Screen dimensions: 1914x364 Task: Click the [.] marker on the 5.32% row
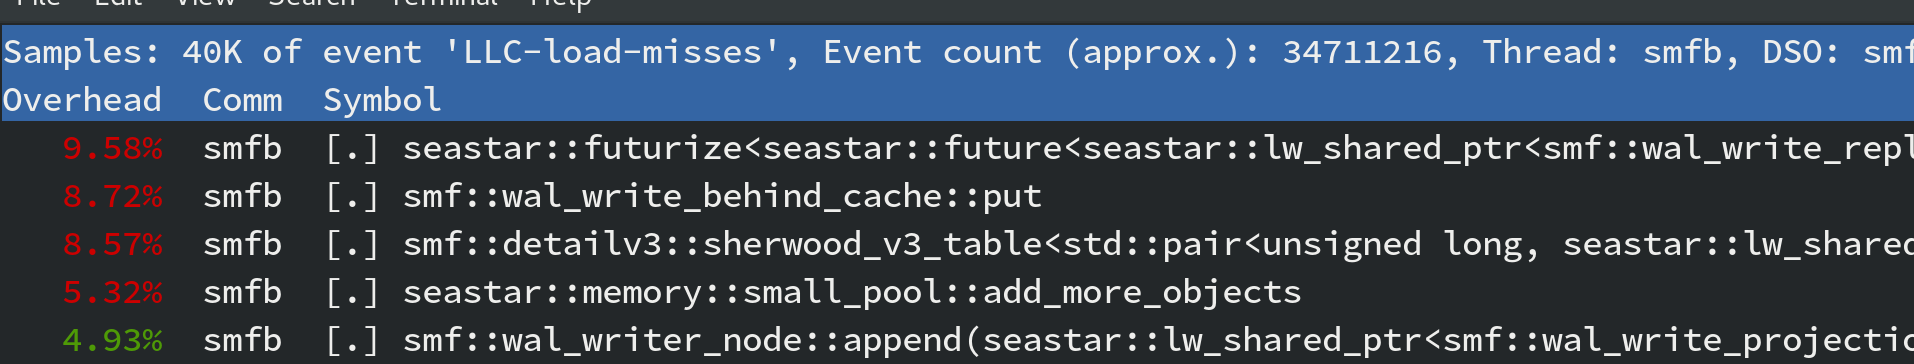click(x=352, y=292)
